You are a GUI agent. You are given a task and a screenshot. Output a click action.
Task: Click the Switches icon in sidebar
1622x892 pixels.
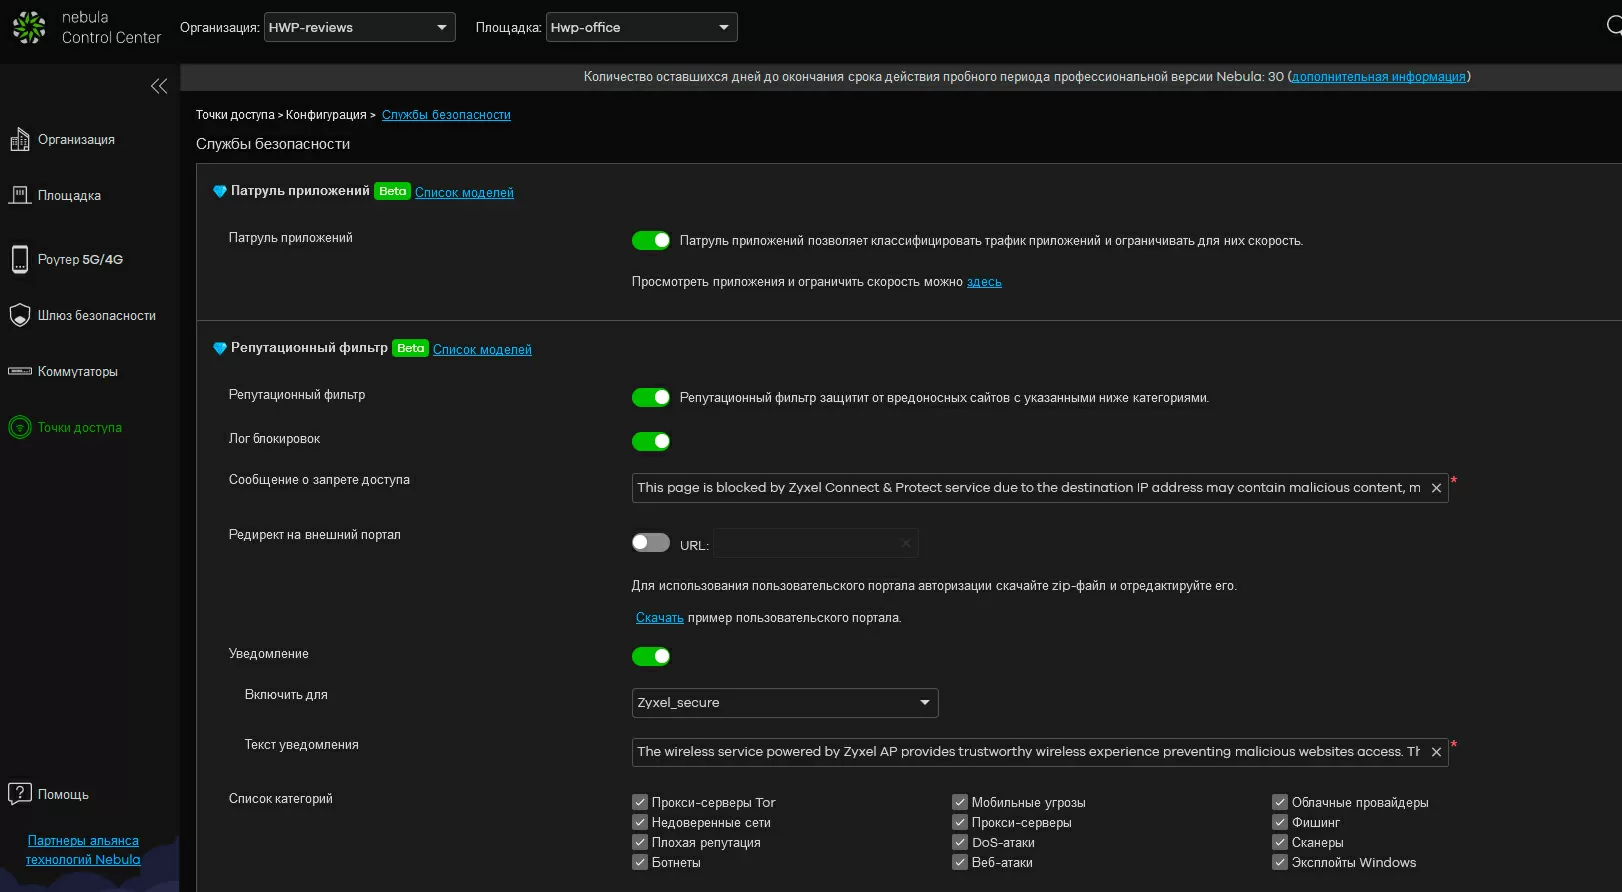pos(20,371)
